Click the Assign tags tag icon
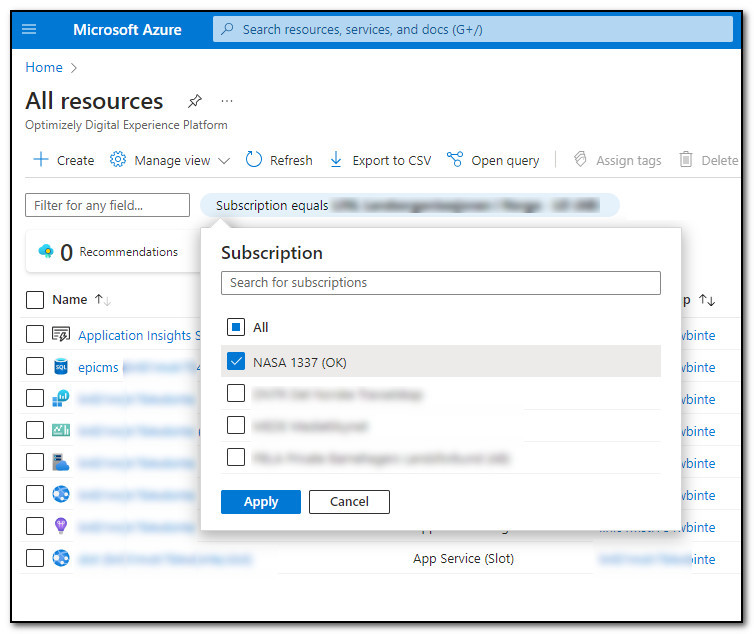Image resolution: width=754 pixels, height=634 pixels. [580, 159]
